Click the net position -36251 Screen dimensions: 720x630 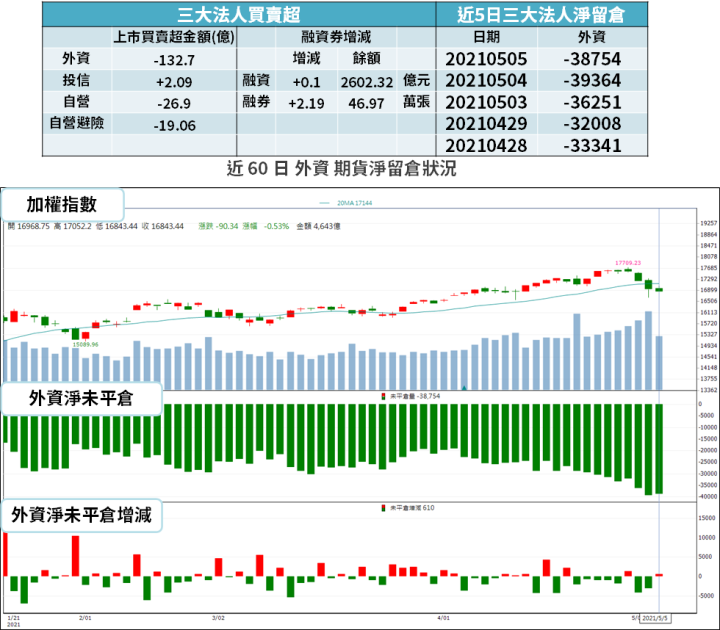click(592, 102)
